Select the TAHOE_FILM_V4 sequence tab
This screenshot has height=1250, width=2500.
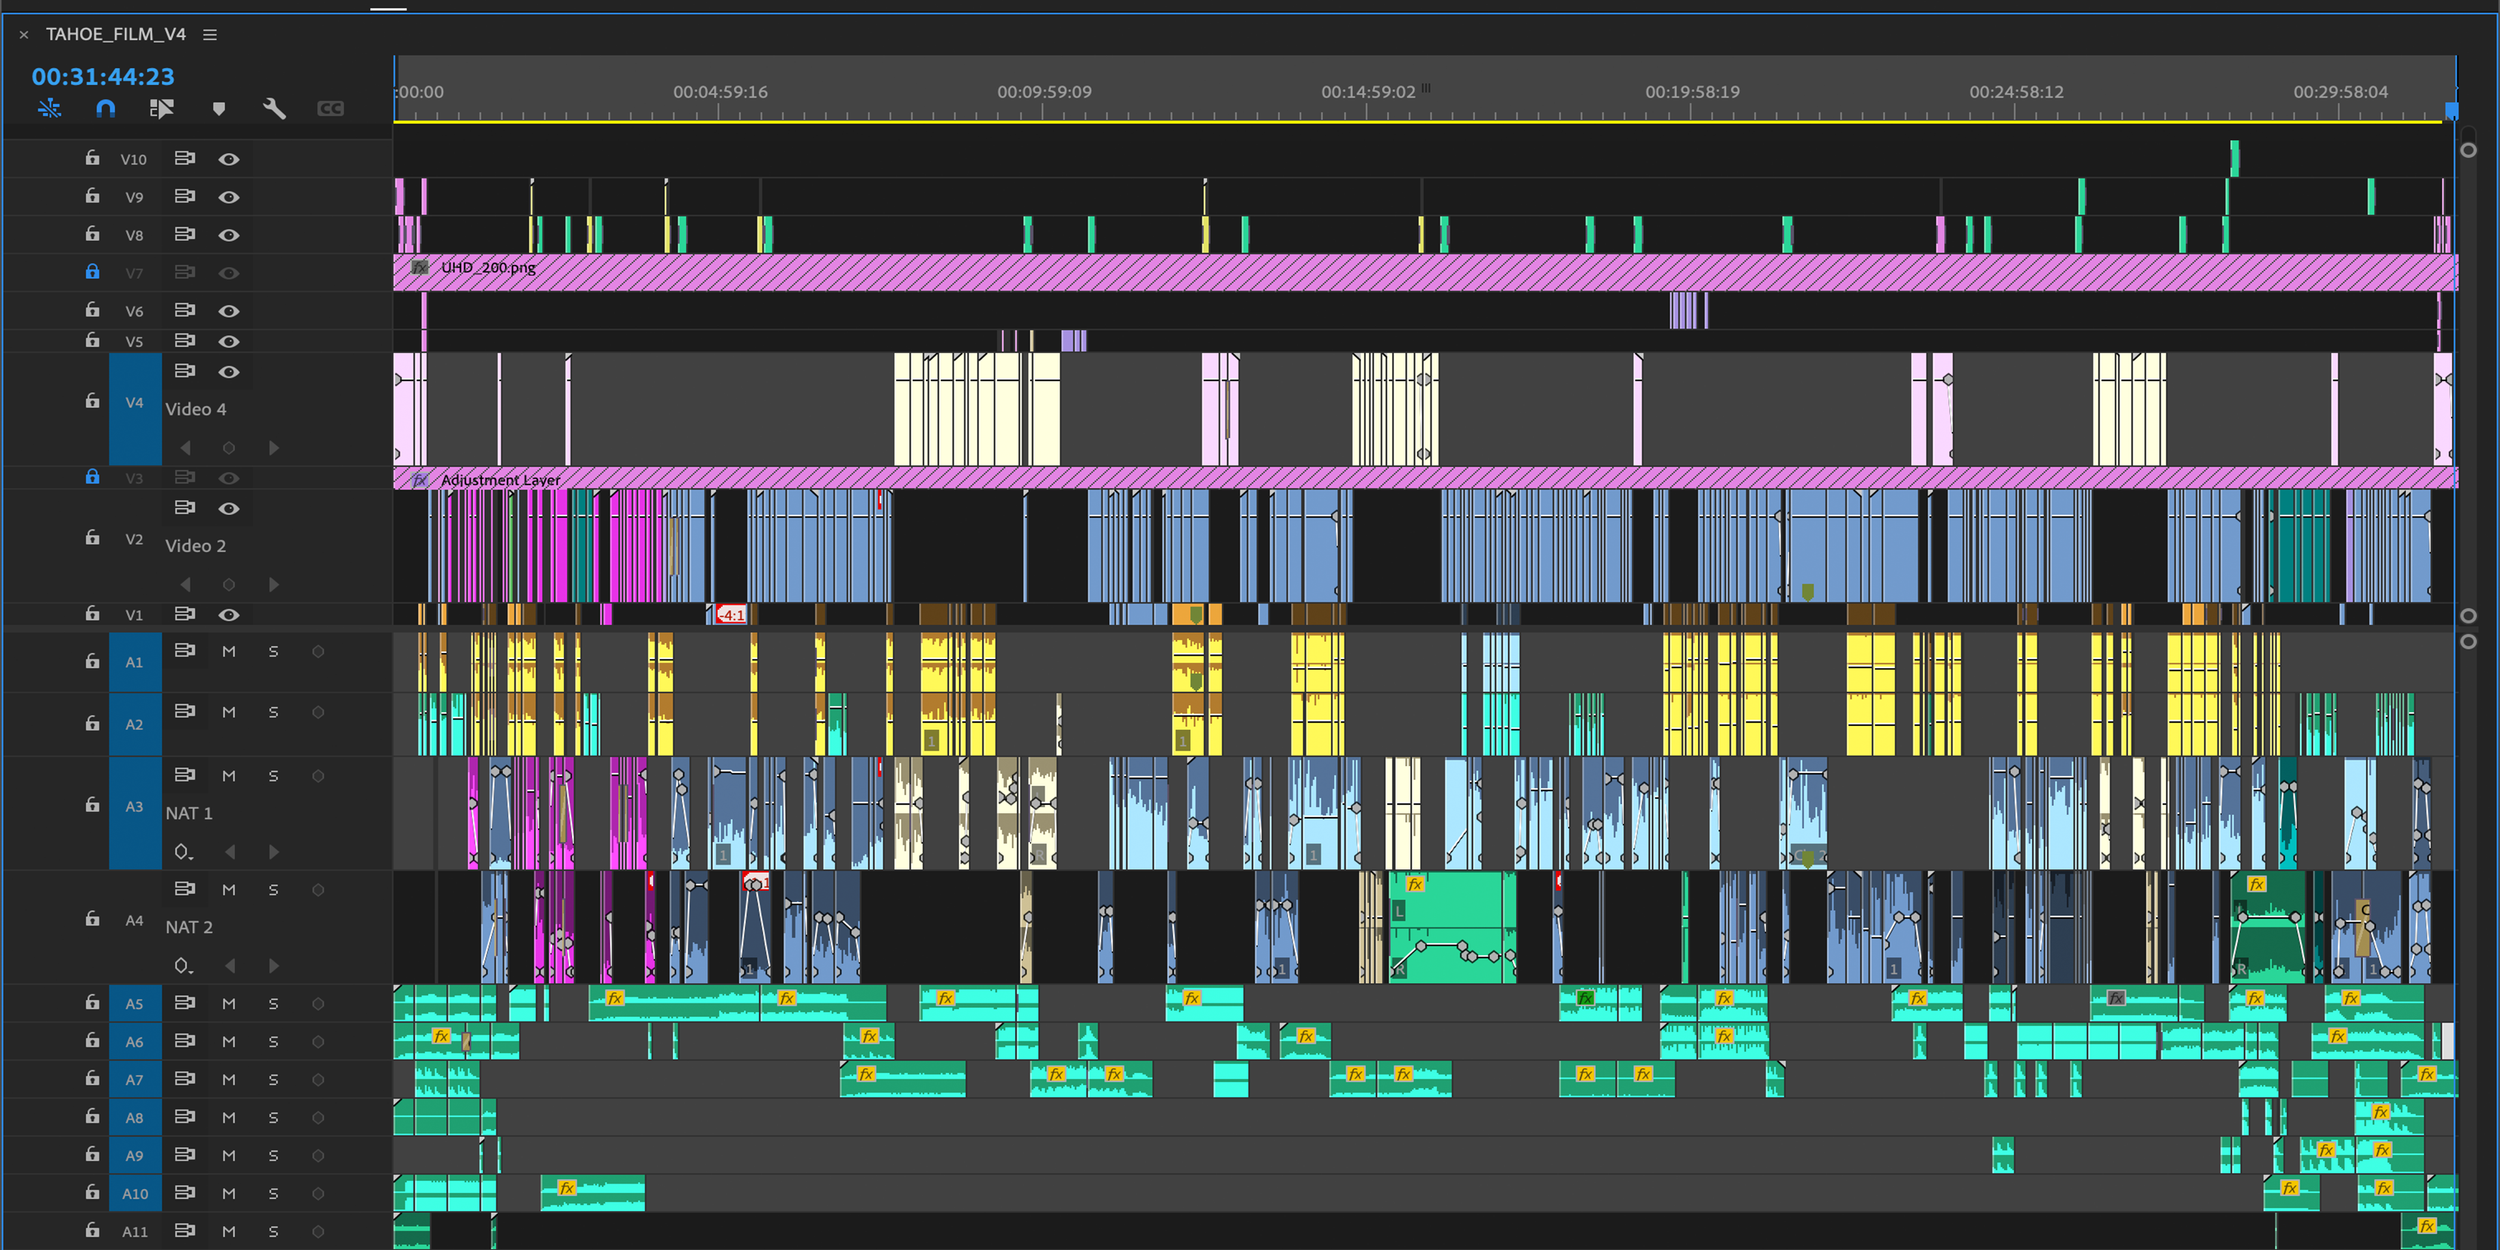coord(115,34)
